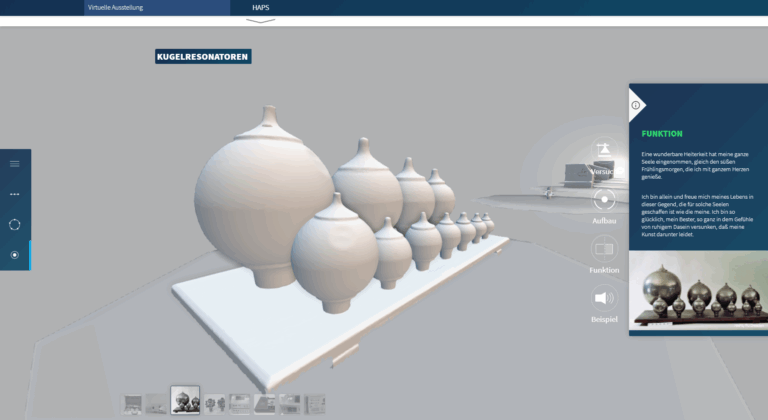
Task: Expand the top navigation chevron below HAPS
Action: pos(261,21)
